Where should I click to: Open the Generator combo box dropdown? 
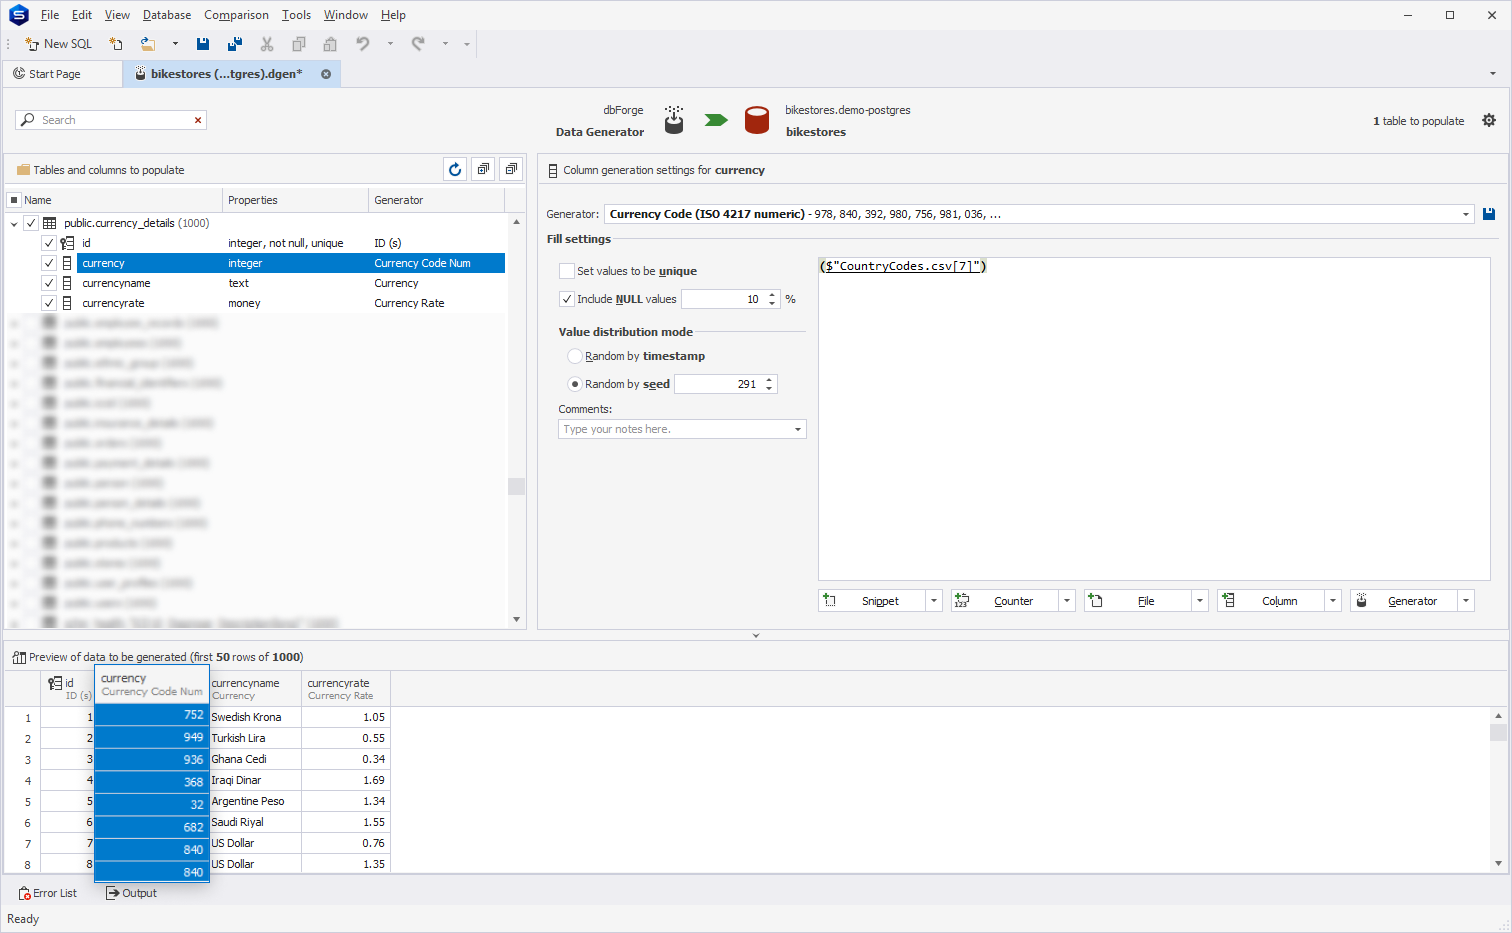[x=1466, y=214]
